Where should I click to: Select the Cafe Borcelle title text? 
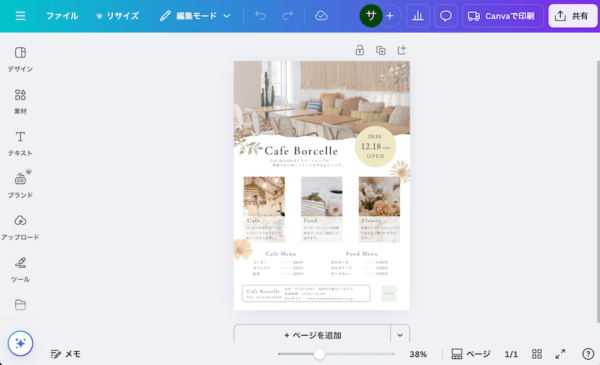(x=301, y=151)
